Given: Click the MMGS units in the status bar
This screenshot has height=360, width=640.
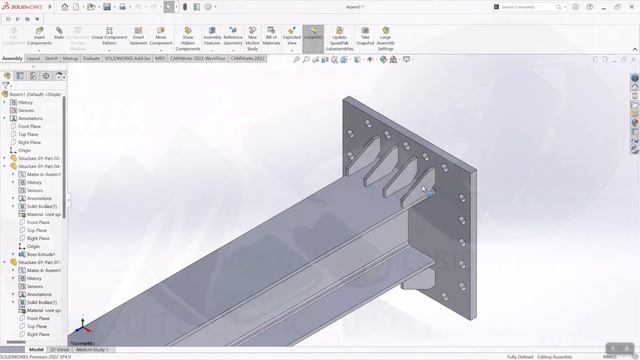Looking at the screenshot, I should (x=610, y=357).
